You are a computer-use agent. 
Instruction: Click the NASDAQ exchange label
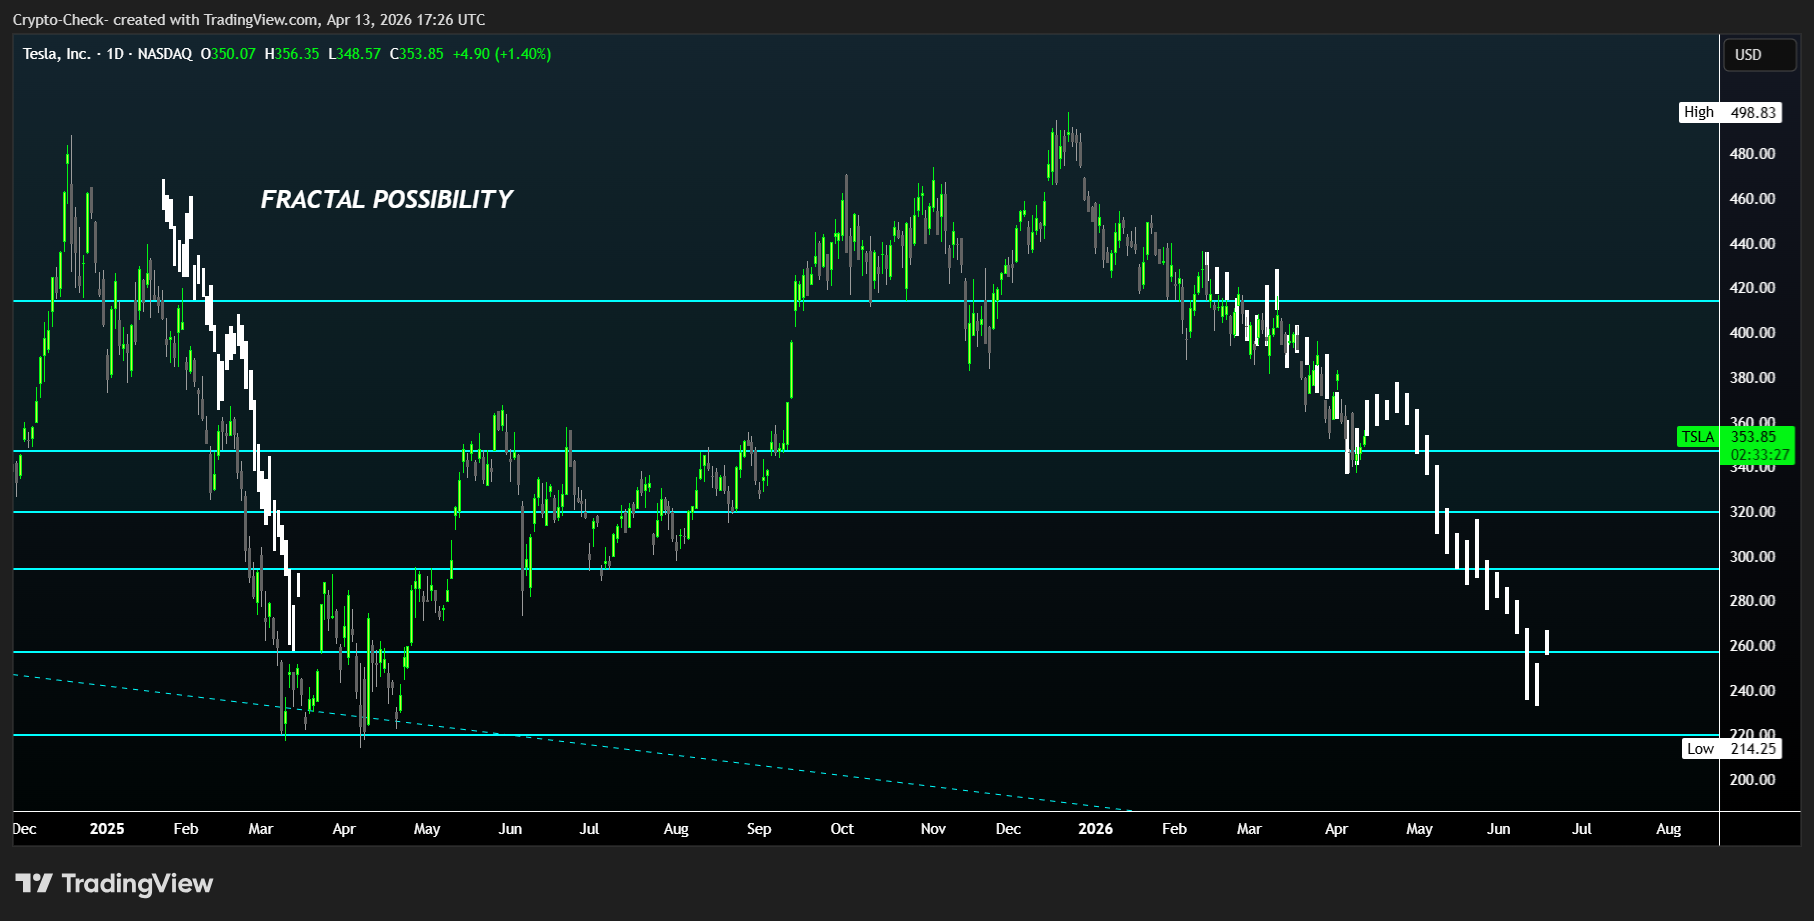[165, 54]
